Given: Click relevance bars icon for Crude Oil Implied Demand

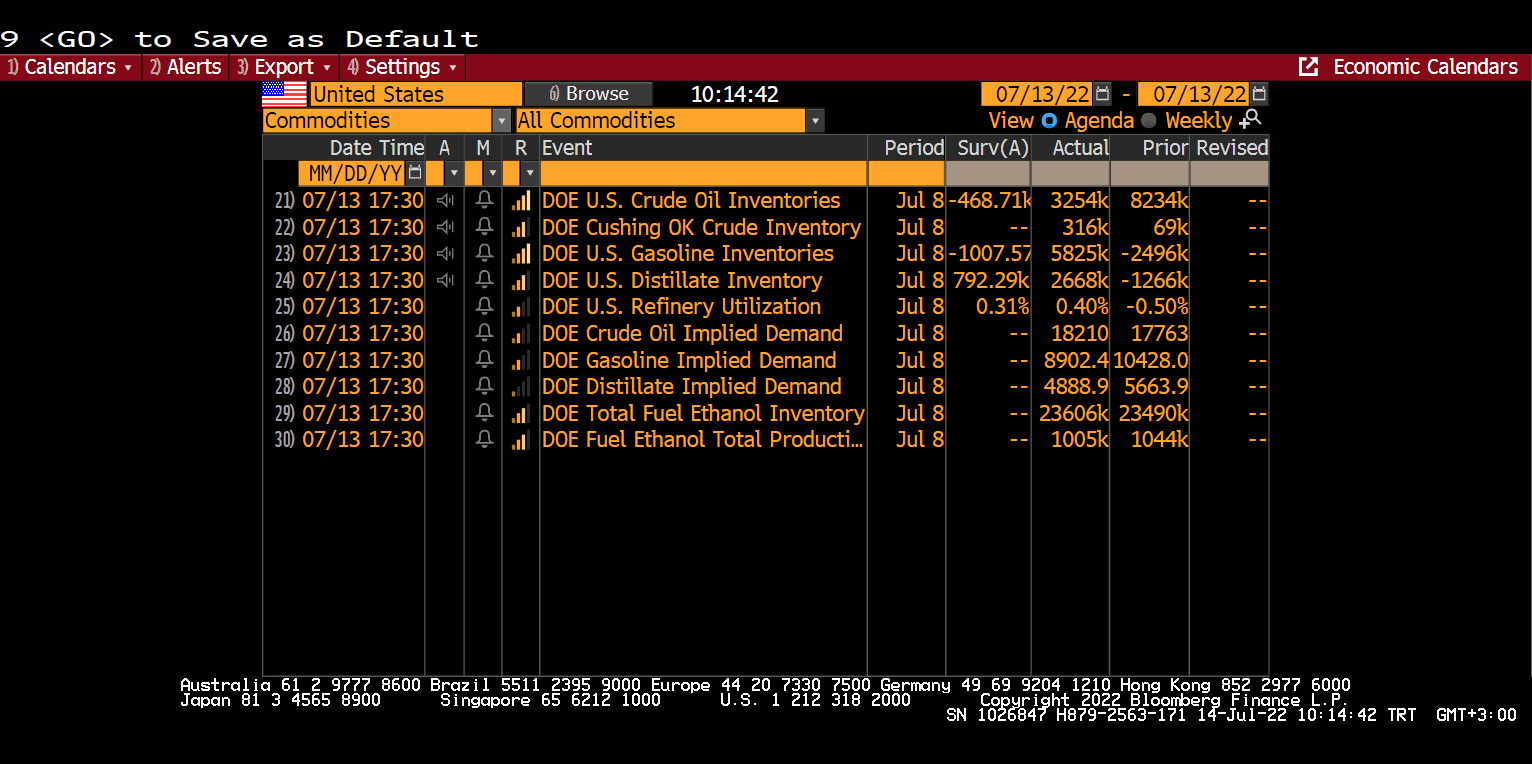Looking at the screenshot, I should (520, 333).
